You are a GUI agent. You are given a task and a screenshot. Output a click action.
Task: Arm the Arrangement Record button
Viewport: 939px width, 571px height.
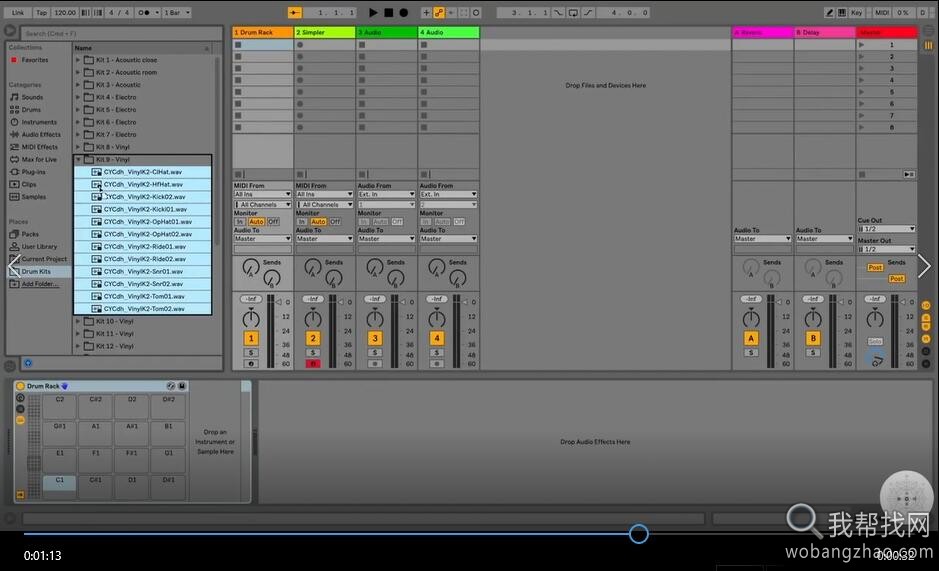coord(404,12)
